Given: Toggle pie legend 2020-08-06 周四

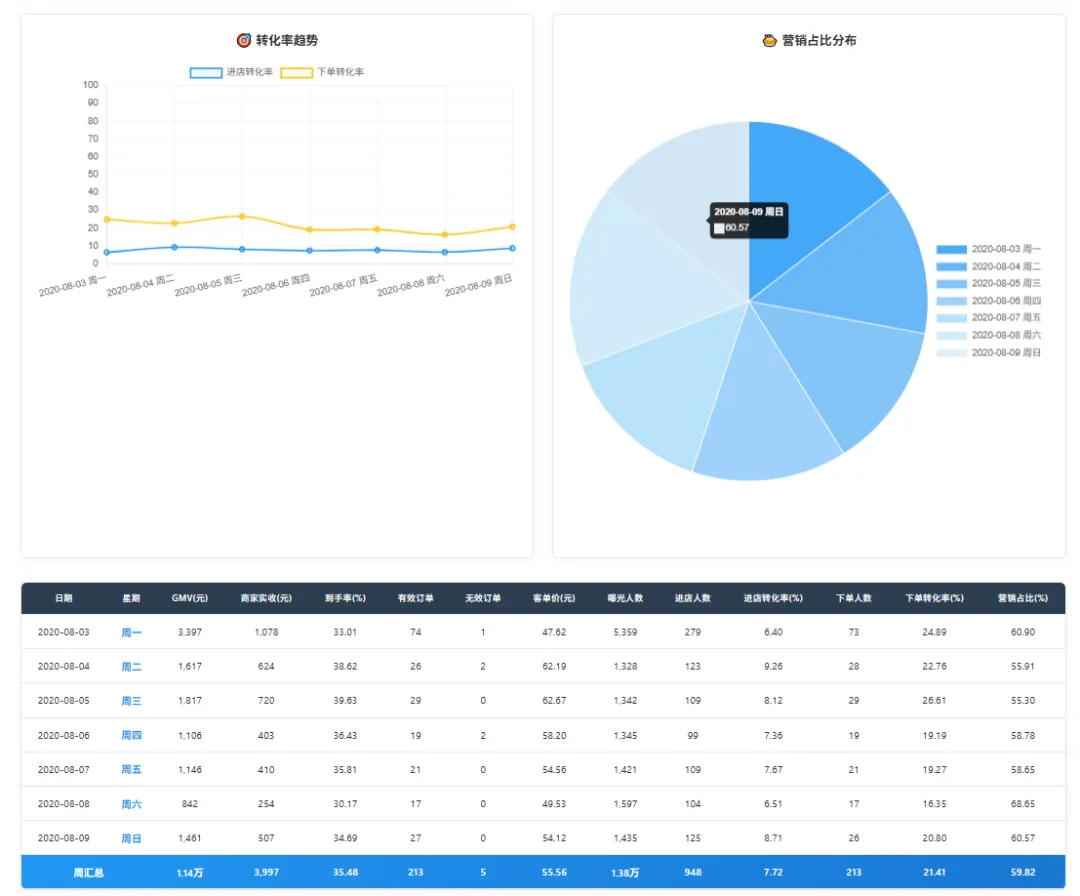Looking at the screenshot, I should coord(988,301).
